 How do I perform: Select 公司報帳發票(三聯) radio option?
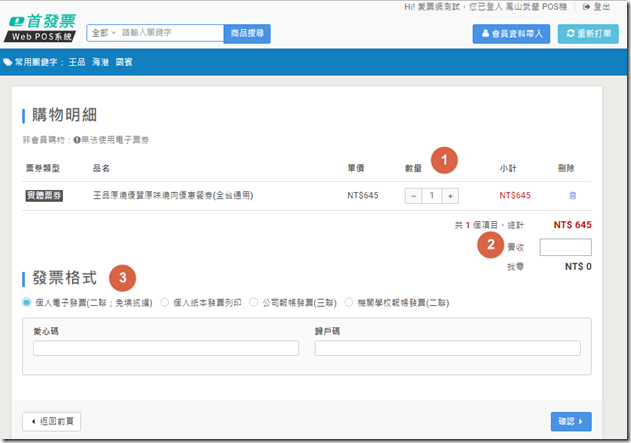[254, 302]
